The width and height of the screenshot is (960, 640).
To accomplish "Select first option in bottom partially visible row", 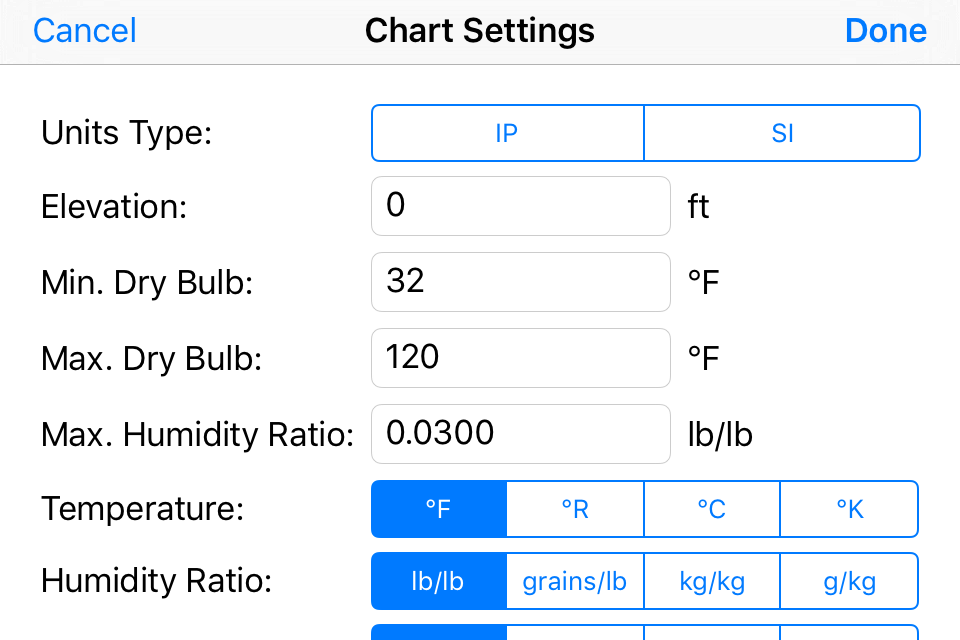I will (x=439, y=633).
